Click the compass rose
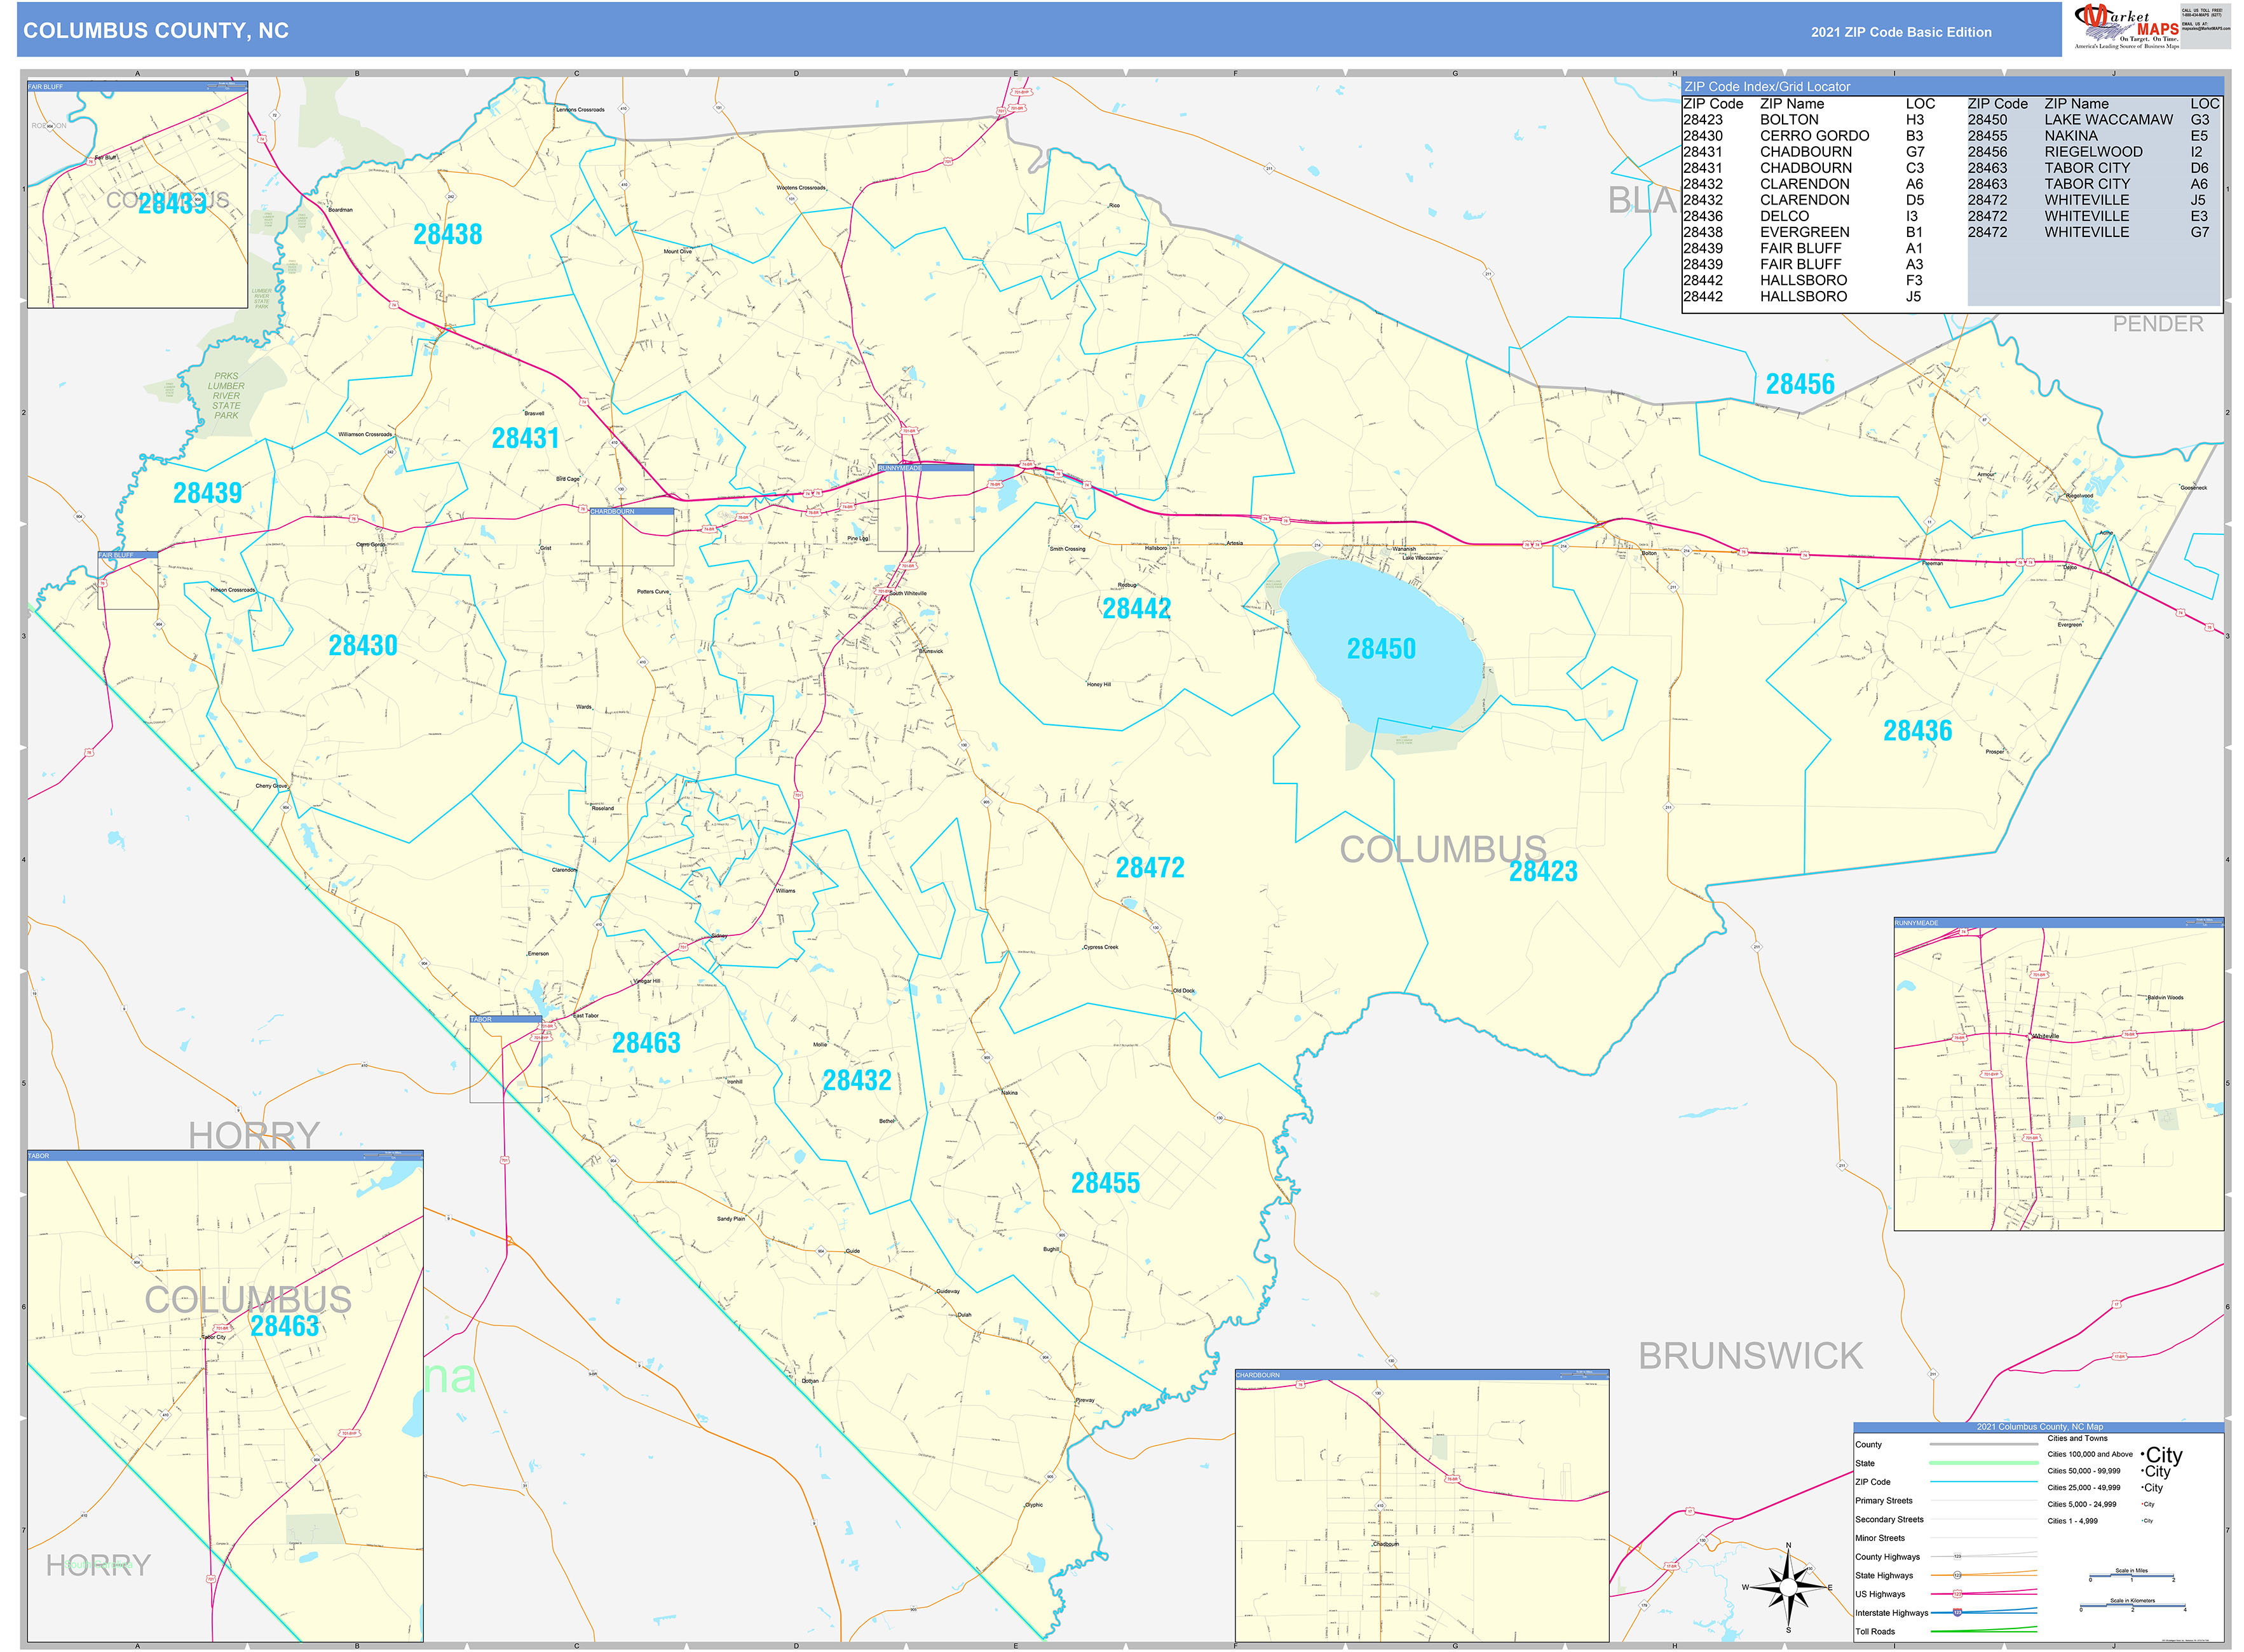The image size is (2244, 1652). pyautogui.click(x=1788, y=1587)
